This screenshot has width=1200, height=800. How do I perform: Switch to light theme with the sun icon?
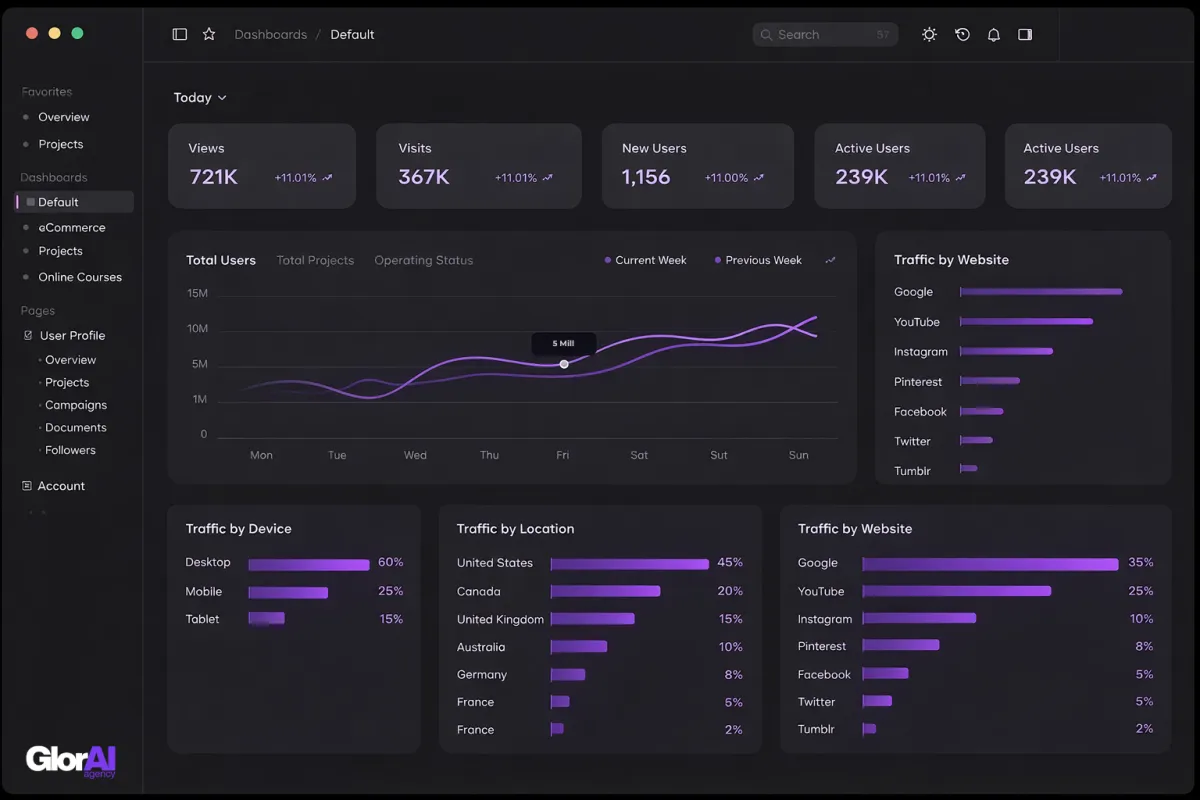coord(929,34)
